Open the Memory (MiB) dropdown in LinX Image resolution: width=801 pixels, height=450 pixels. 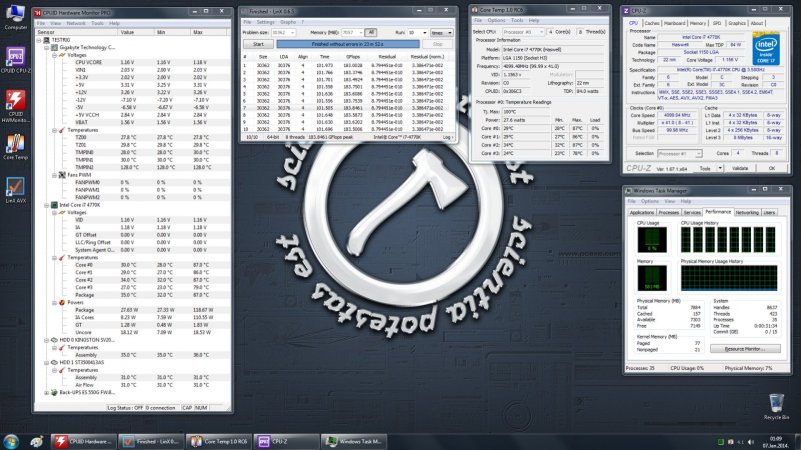[x=360, y=33]
